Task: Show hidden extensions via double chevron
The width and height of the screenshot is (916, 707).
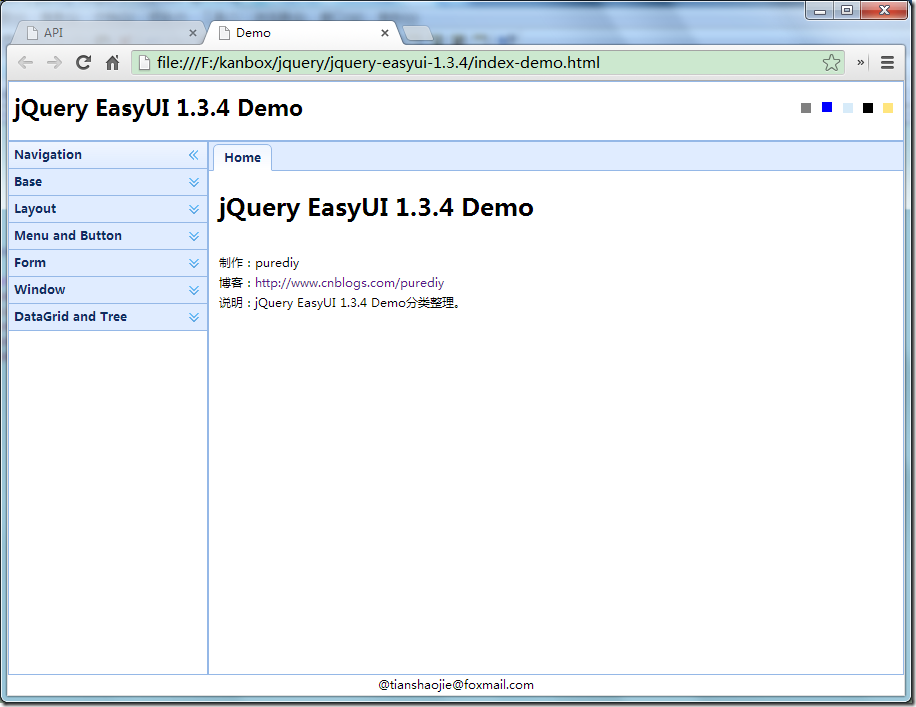Action: 861,63
